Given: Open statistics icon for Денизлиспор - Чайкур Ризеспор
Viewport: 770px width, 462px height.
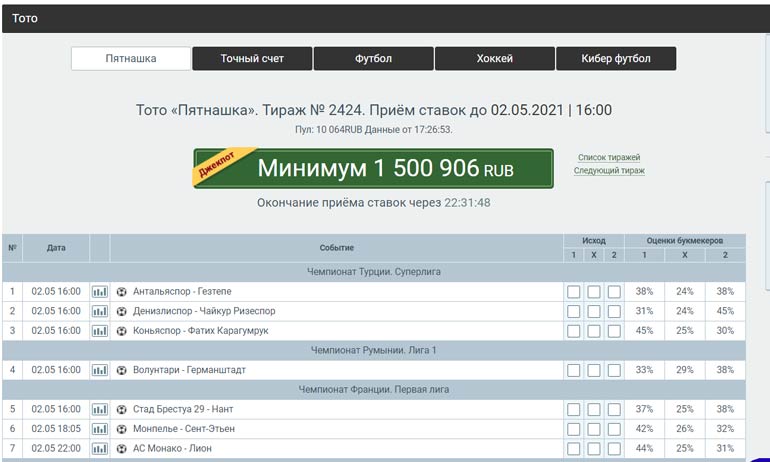Looking at the screenshot, I should pos(100,311).
